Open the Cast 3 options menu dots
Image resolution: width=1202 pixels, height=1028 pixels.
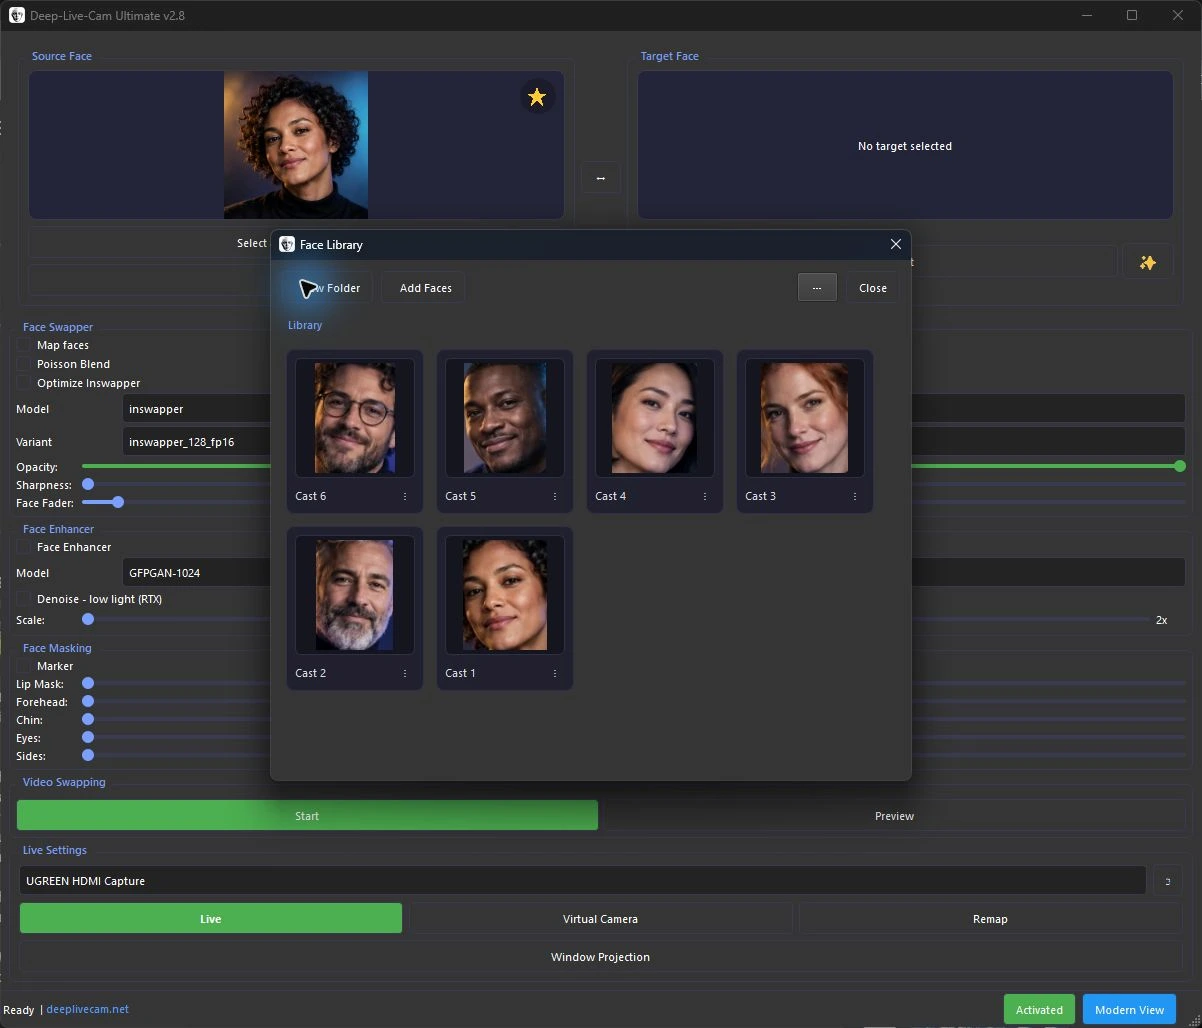tap(855, 496)
